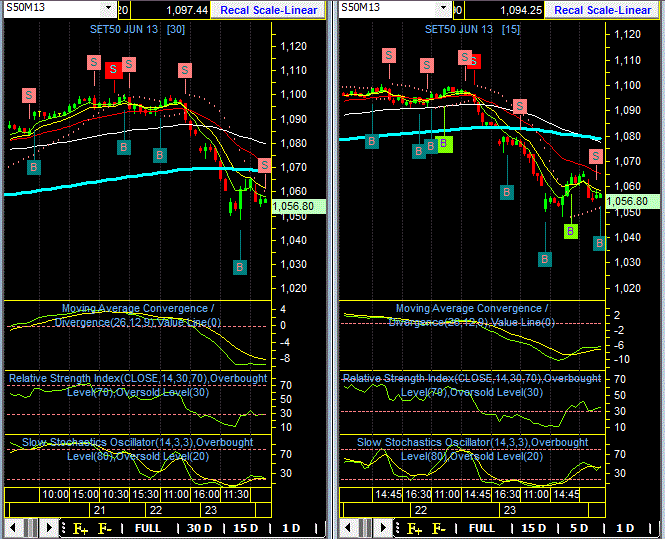This screenshot has height=539, width=665.
Task: Click MACD indicator title in left chart
Action: click(x=138, y=315)
